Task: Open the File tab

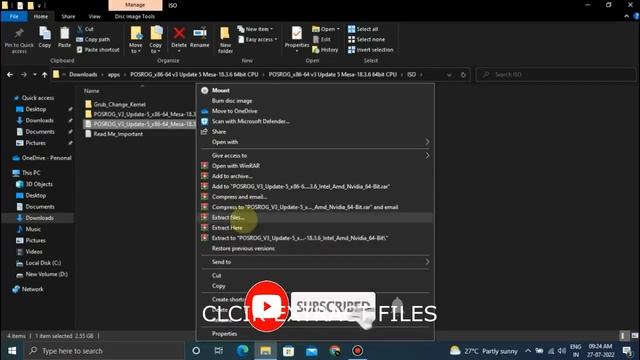Action: click(14, 16)
